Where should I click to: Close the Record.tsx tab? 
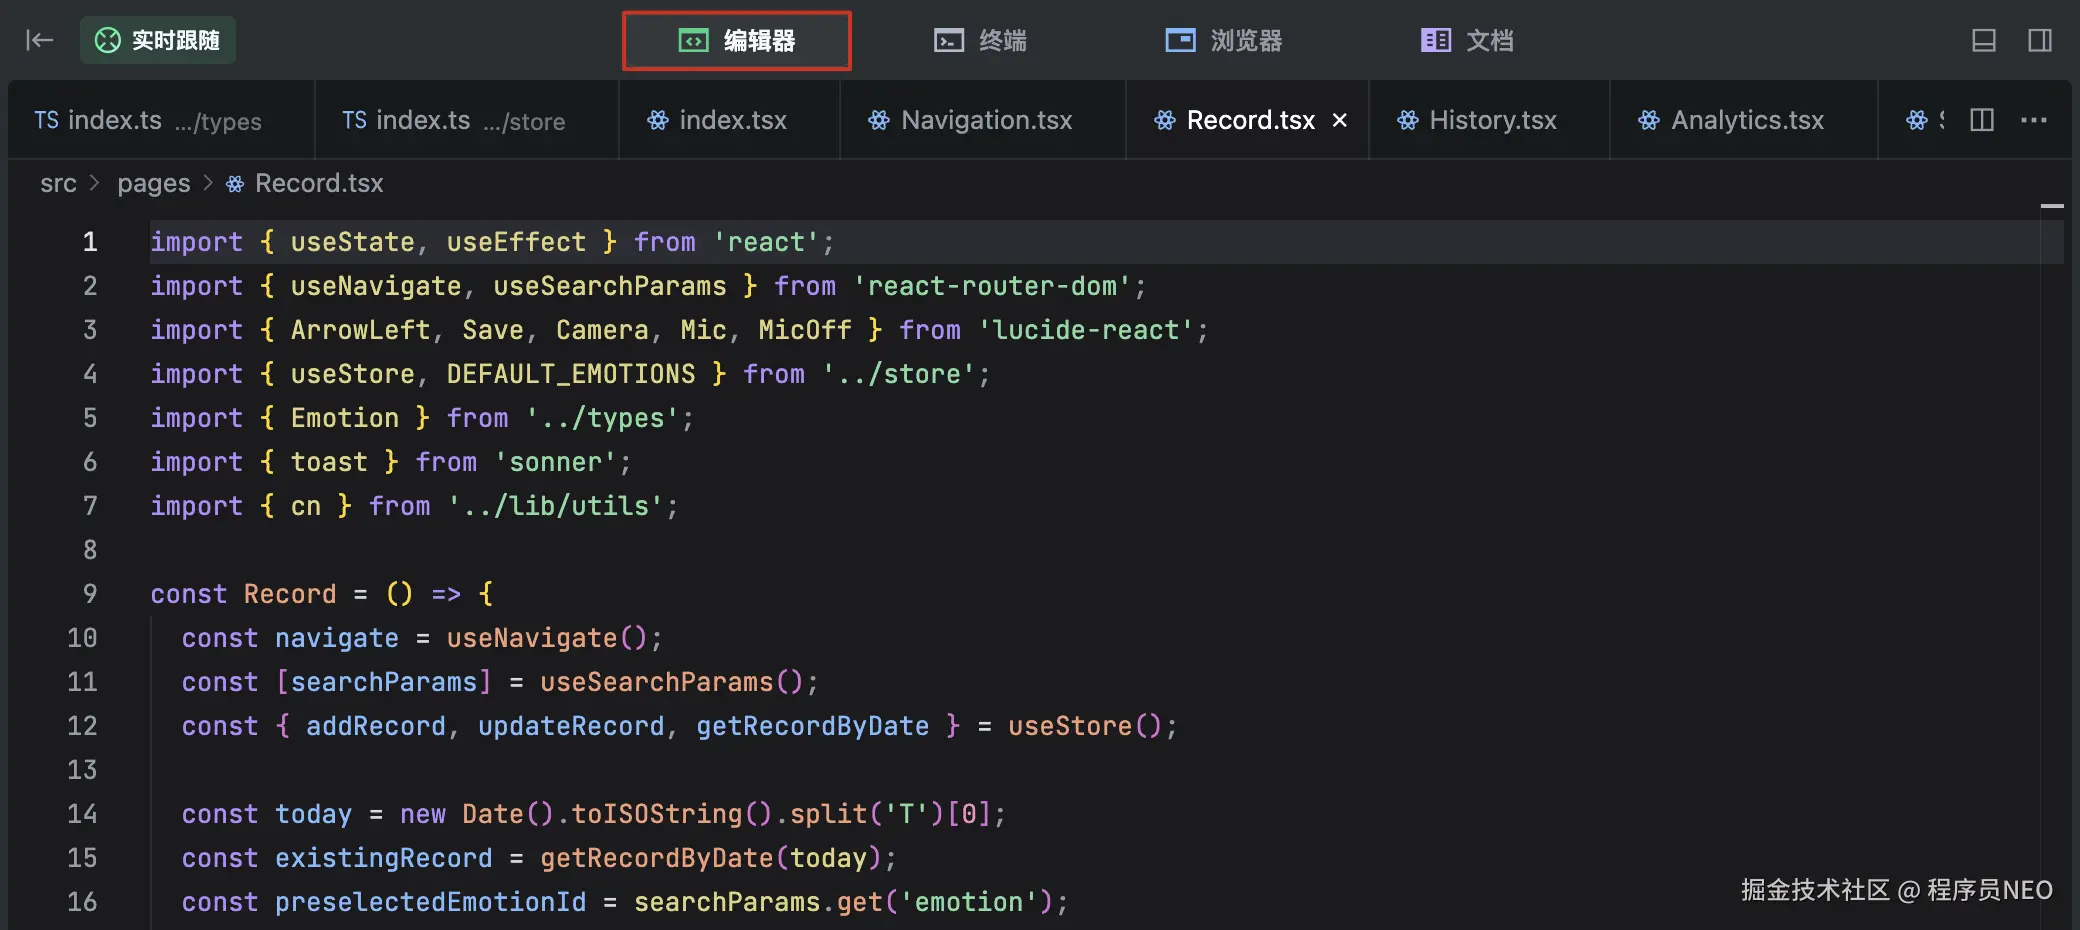[x=1340, y=120]
